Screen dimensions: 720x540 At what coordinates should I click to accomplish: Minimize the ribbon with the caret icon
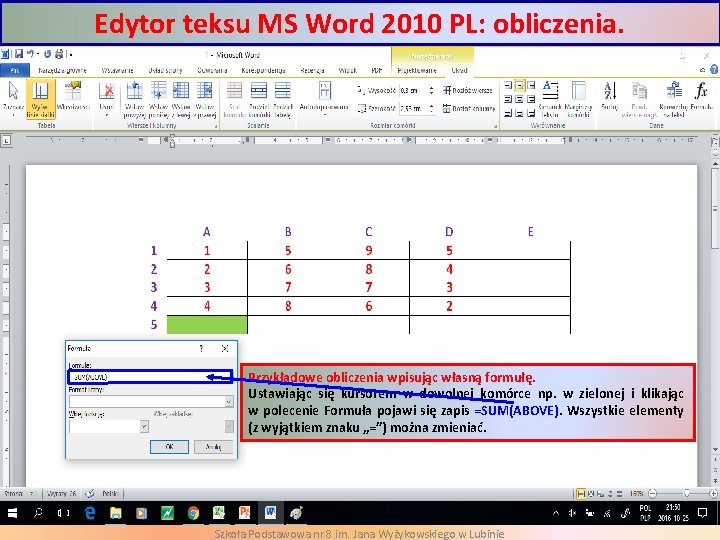click(703, 70)
